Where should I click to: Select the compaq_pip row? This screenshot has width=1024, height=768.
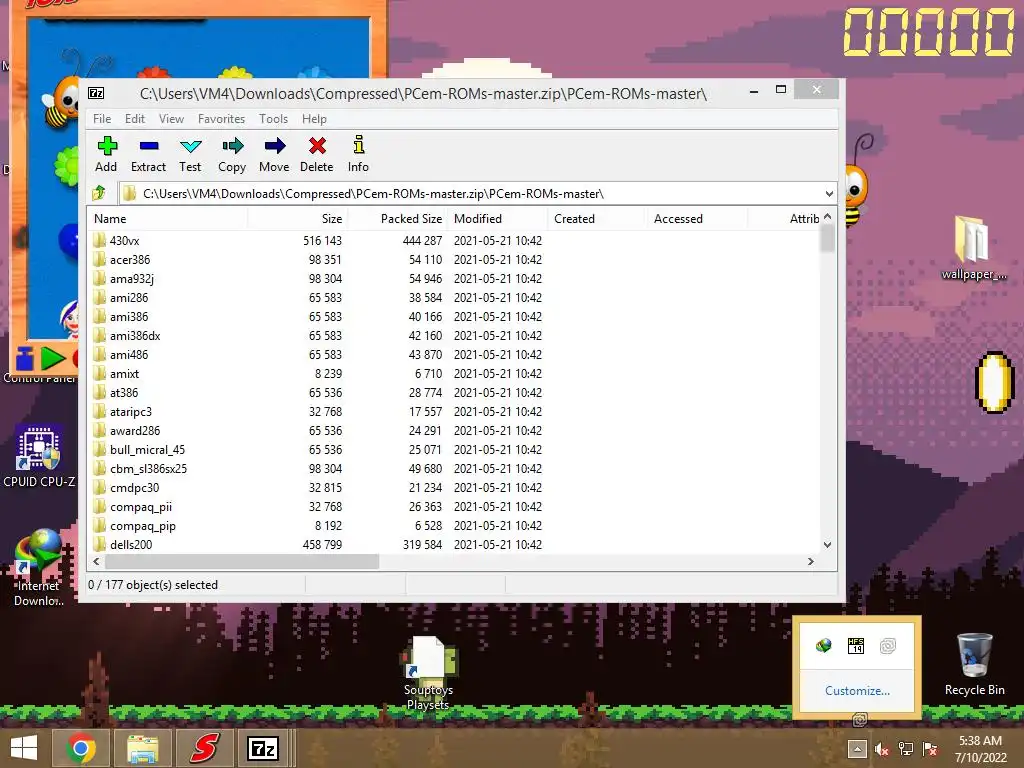point(453,525)
